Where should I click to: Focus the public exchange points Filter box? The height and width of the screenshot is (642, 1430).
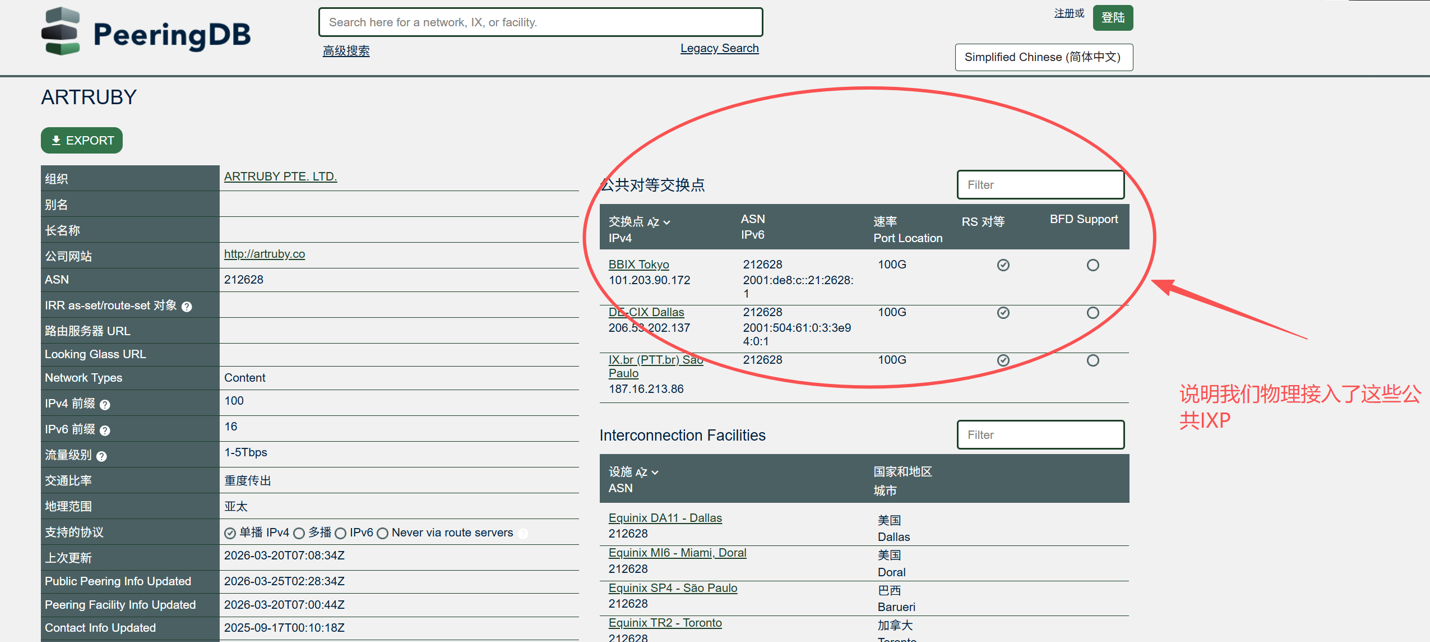click(x=1041, y=185)
